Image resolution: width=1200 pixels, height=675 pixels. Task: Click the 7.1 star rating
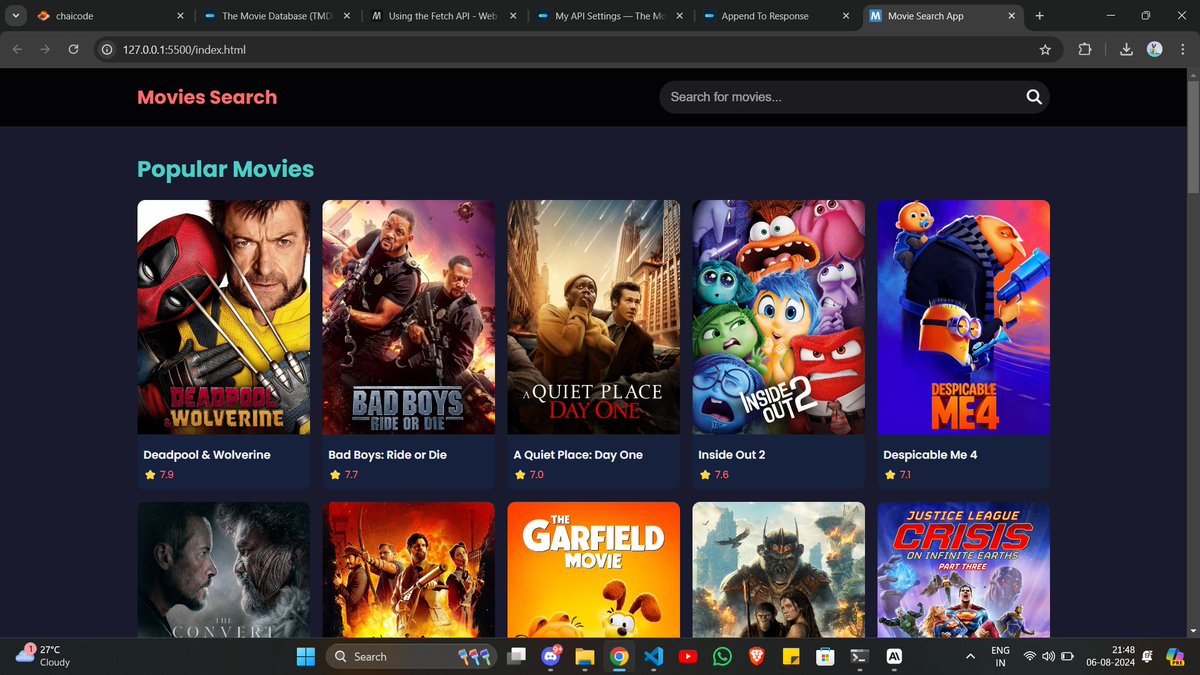click(898, 475)
